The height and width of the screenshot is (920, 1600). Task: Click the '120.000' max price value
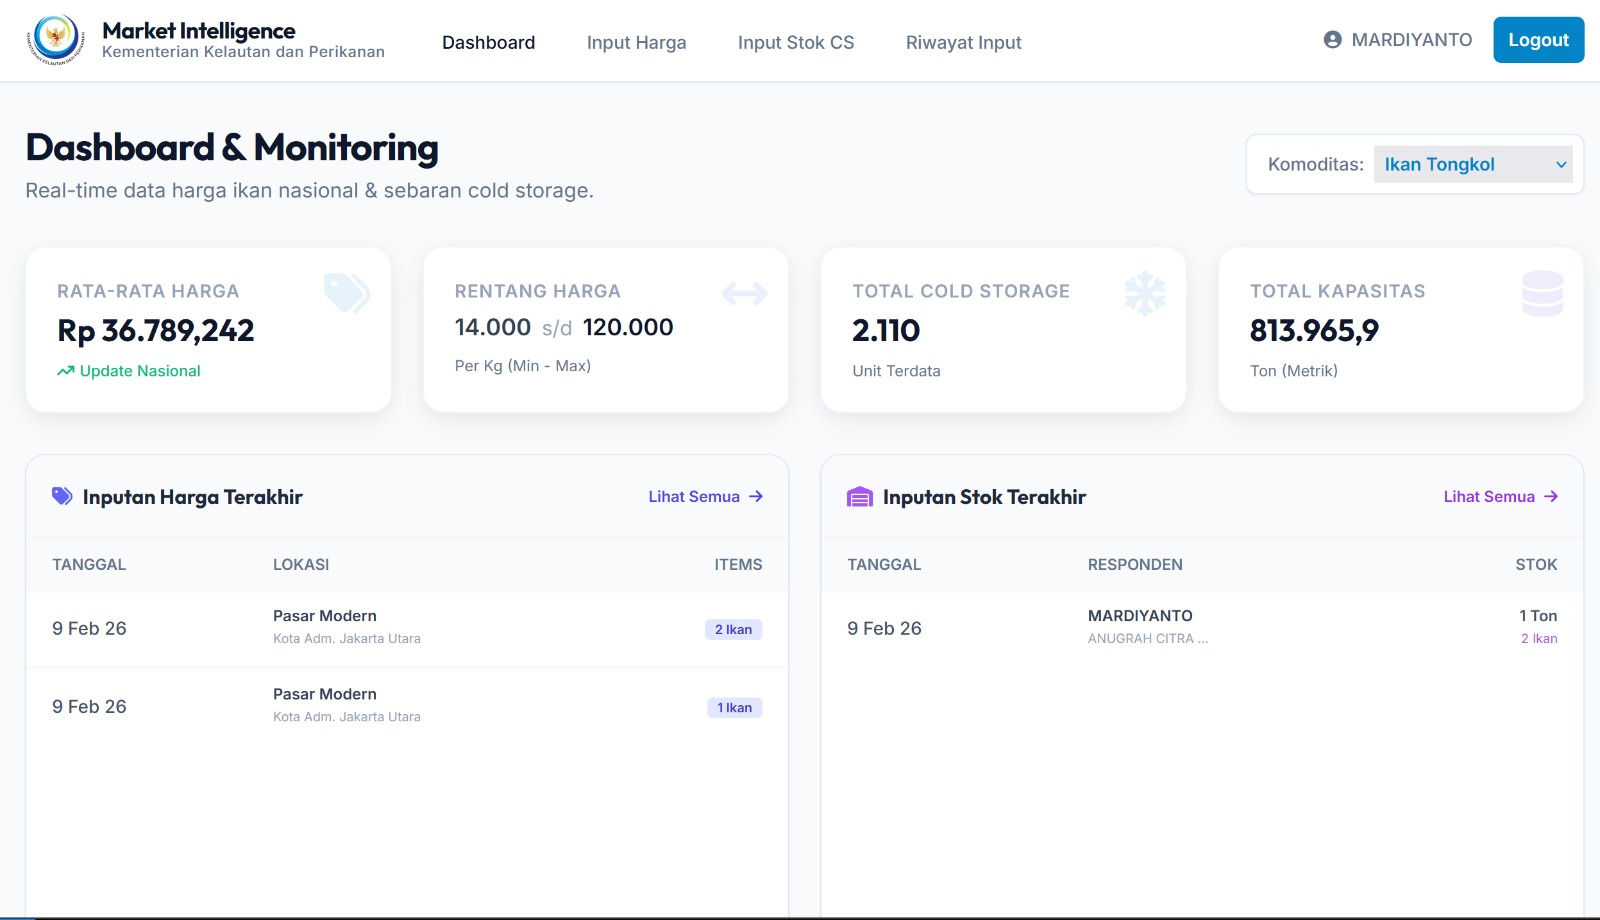click(628, 327)
